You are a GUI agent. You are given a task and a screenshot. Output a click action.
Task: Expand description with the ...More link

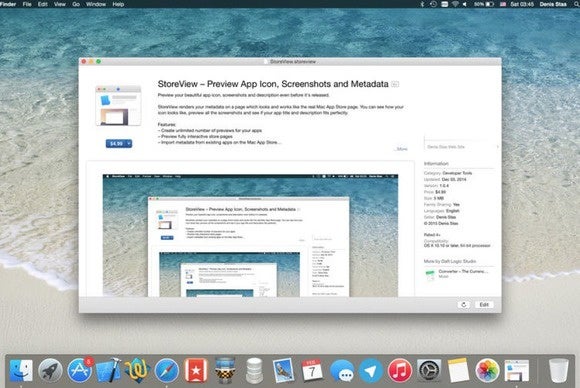click(x=401, y=149)
